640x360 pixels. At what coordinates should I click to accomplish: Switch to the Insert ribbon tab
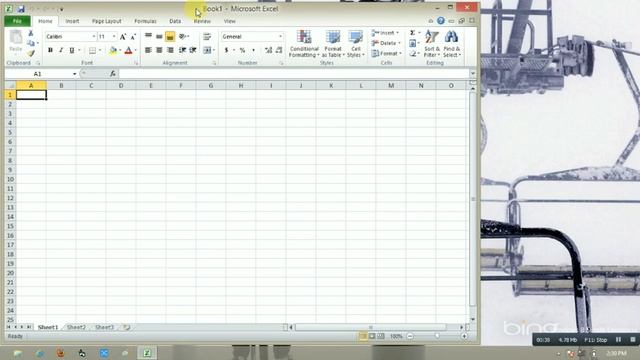pyautogui.click(x=72, y=21)
